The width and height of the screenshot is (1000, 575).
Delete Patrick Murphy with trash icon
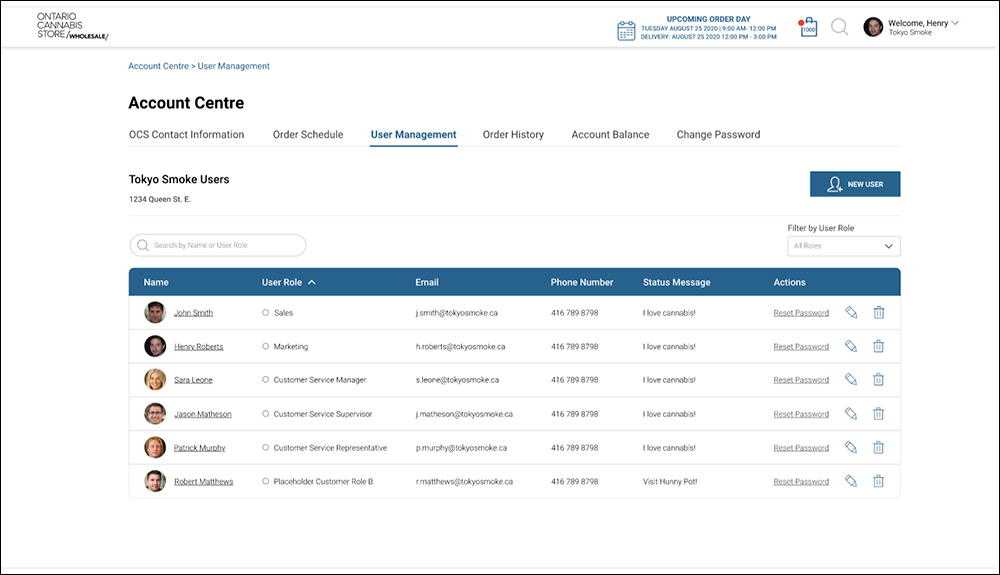878,448
